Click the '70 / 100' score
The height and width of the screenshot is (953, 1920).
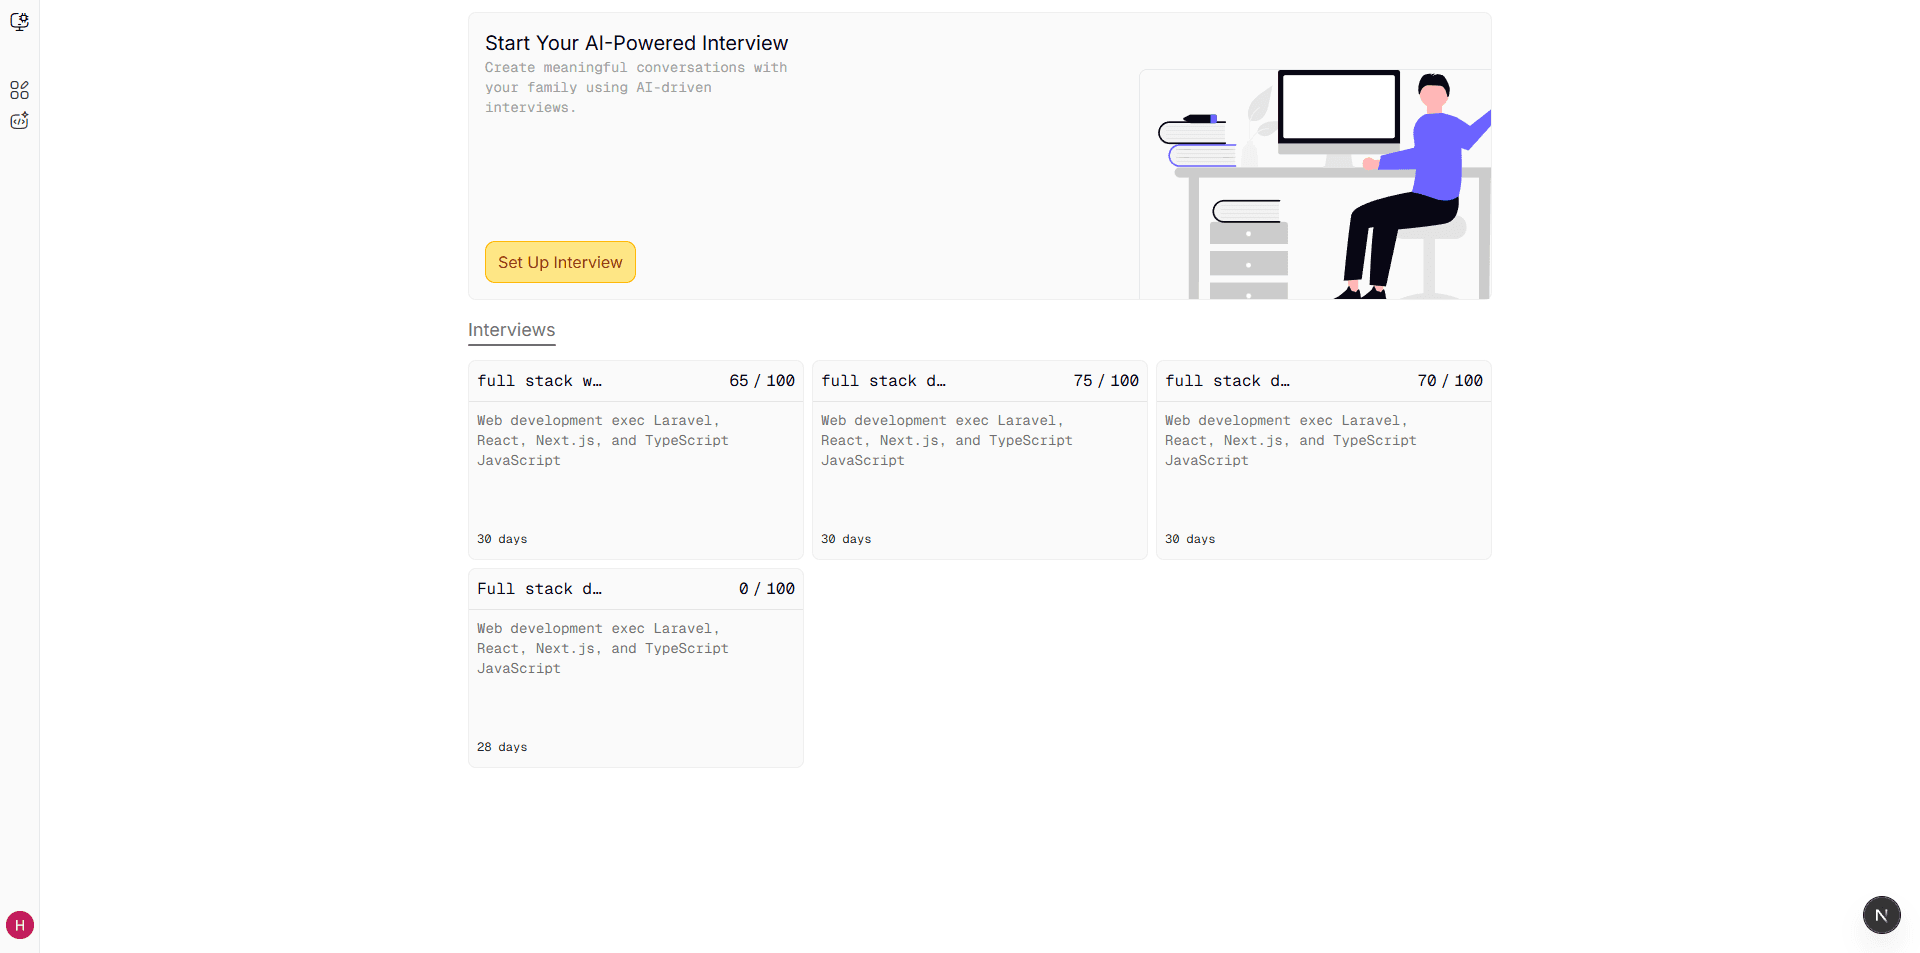tap(1450, 381)
